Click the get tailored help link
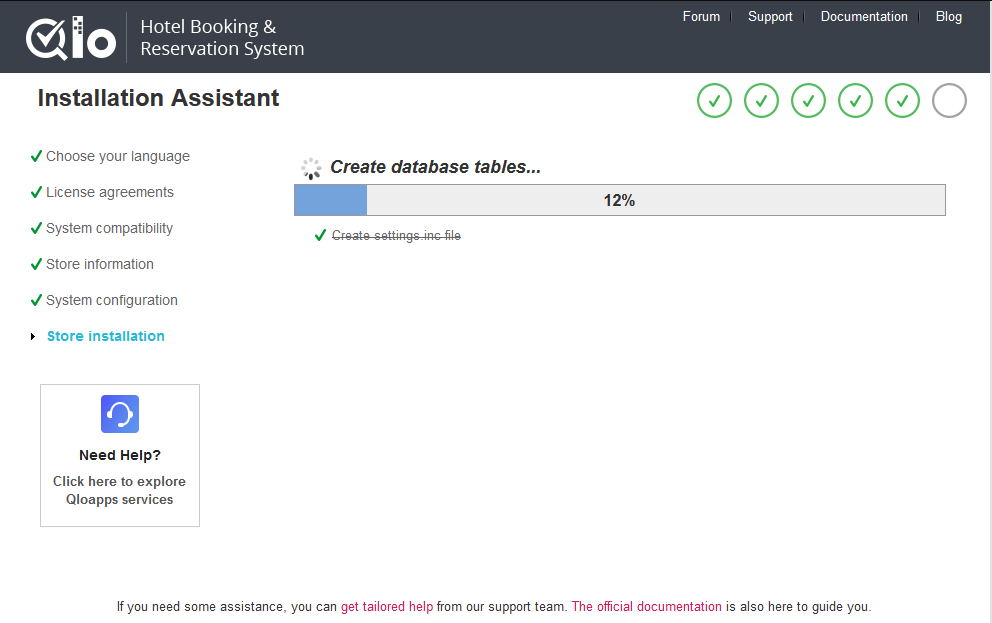Image resolution: width=992 pixels, height=623 pixels. [387, 606]
